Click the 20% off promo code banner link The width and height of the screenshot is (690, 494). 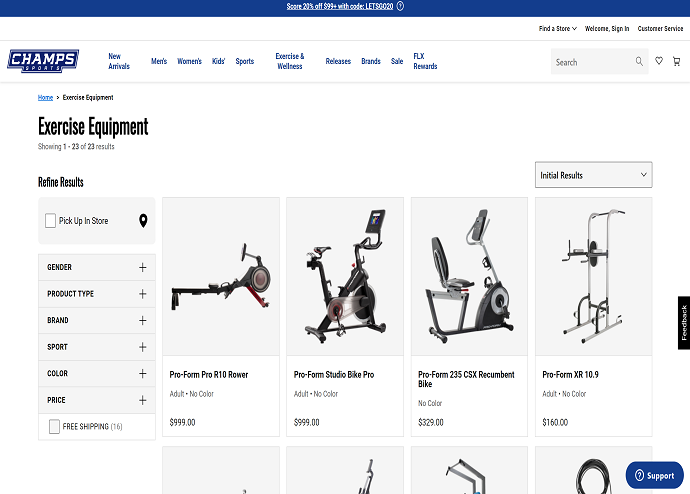point(340,6)
